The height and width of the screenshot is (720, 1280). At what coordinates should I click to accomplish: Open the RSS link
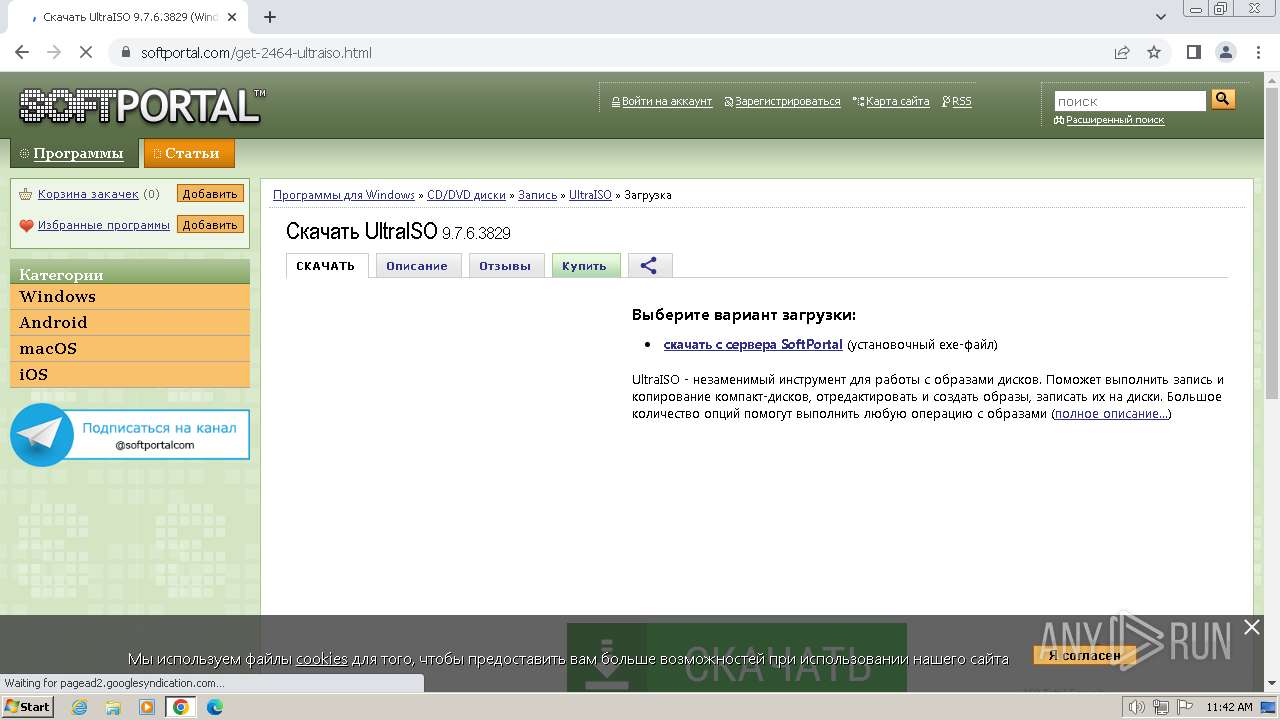coord(962,101)
